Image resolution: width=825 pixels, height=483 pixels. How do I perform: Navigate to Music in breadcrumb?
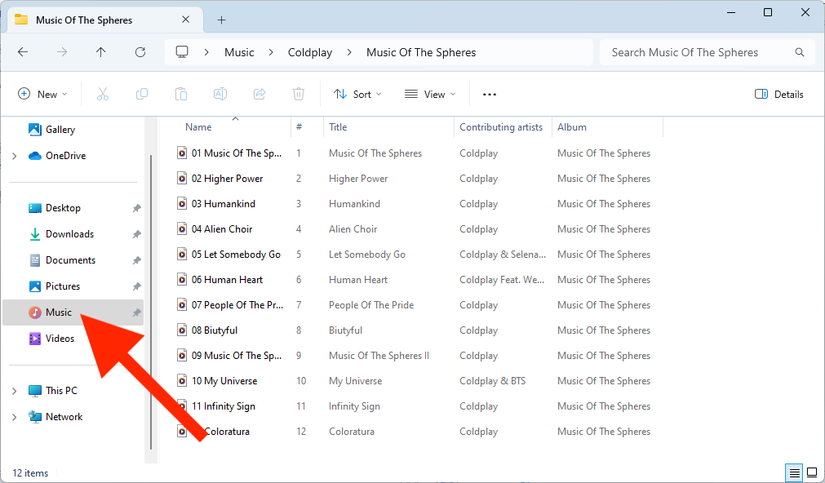[239, 53]
